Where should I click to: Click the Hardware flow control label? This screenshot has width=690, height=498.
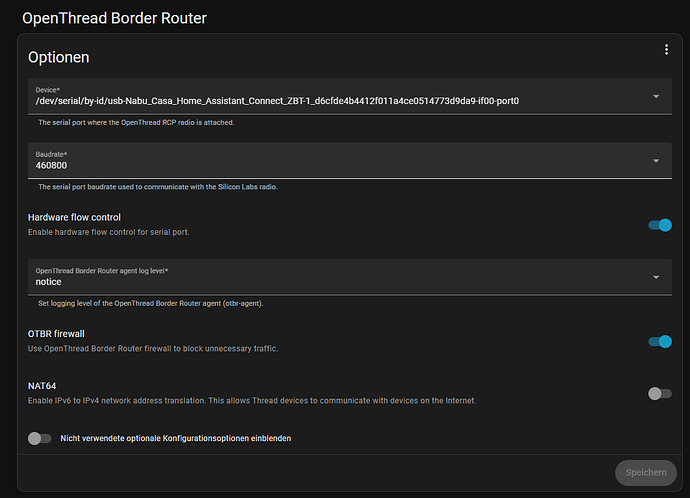click(x=74, y=217)
